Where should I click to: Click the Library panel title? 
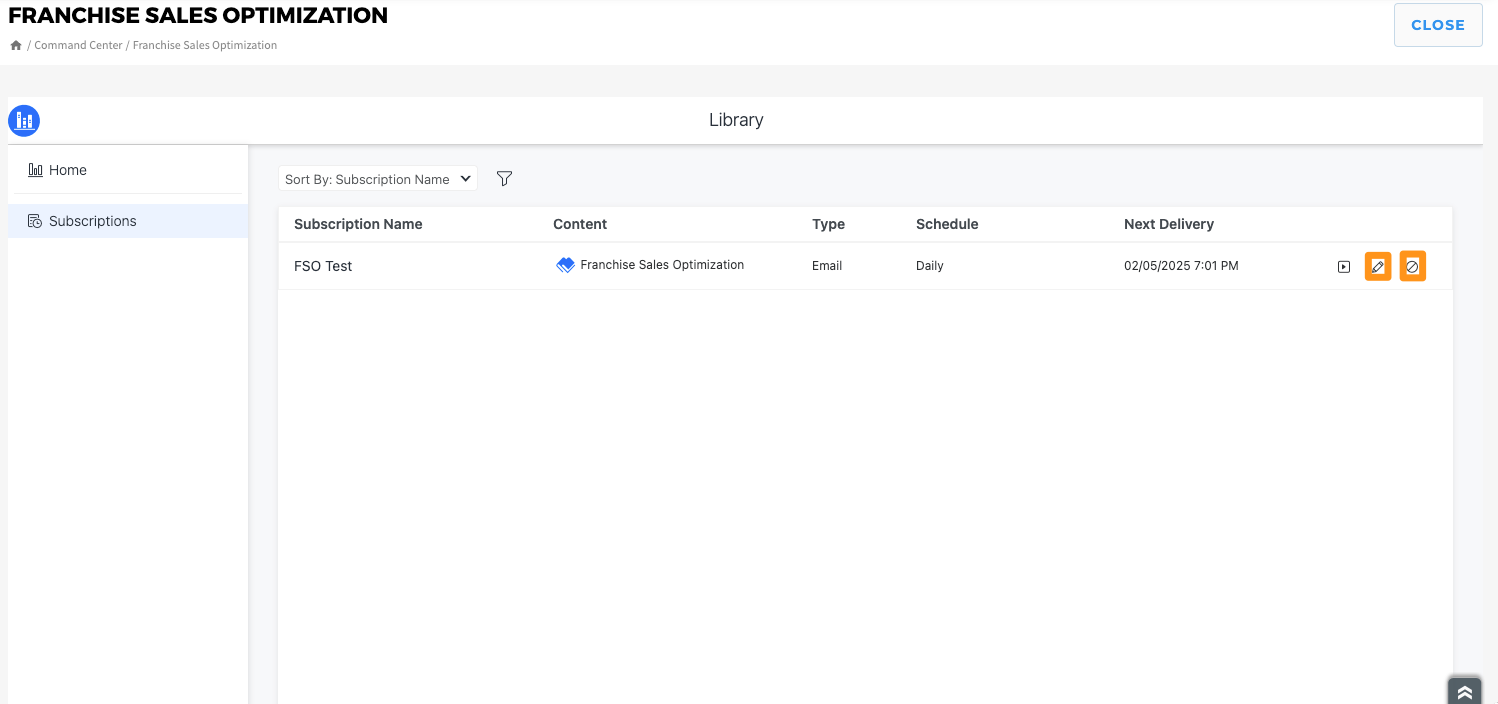pos(736,120)
